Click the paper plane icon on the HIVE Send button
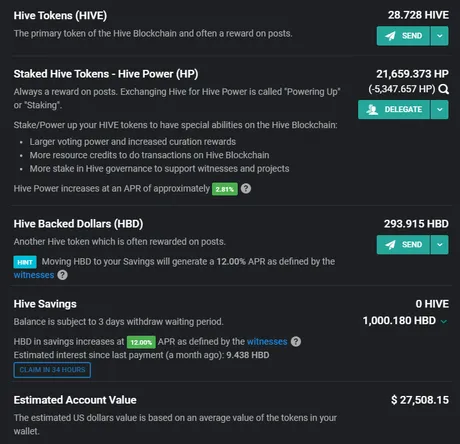Image resolution: width=460 pixels, height=444 pixels. pos(390,36)
